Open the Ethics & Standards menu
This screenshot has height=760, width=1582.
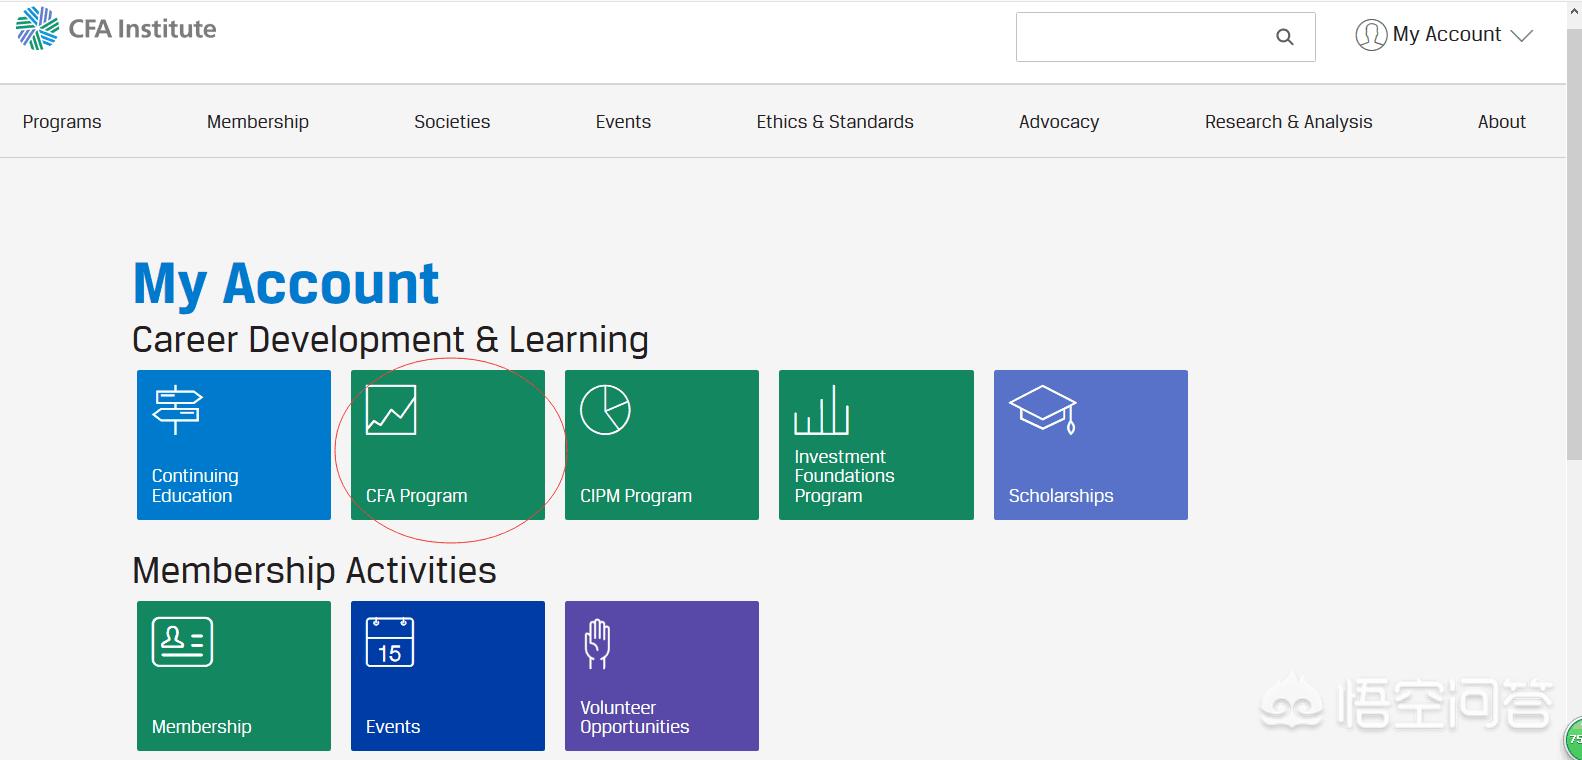pyautogui.click(x=835, y=122)
